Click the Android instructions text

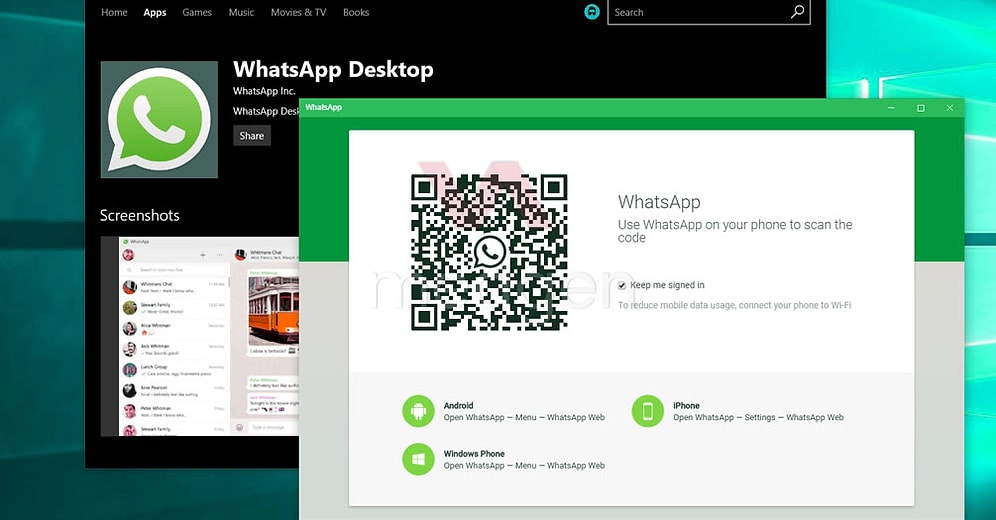pos(524,417)
